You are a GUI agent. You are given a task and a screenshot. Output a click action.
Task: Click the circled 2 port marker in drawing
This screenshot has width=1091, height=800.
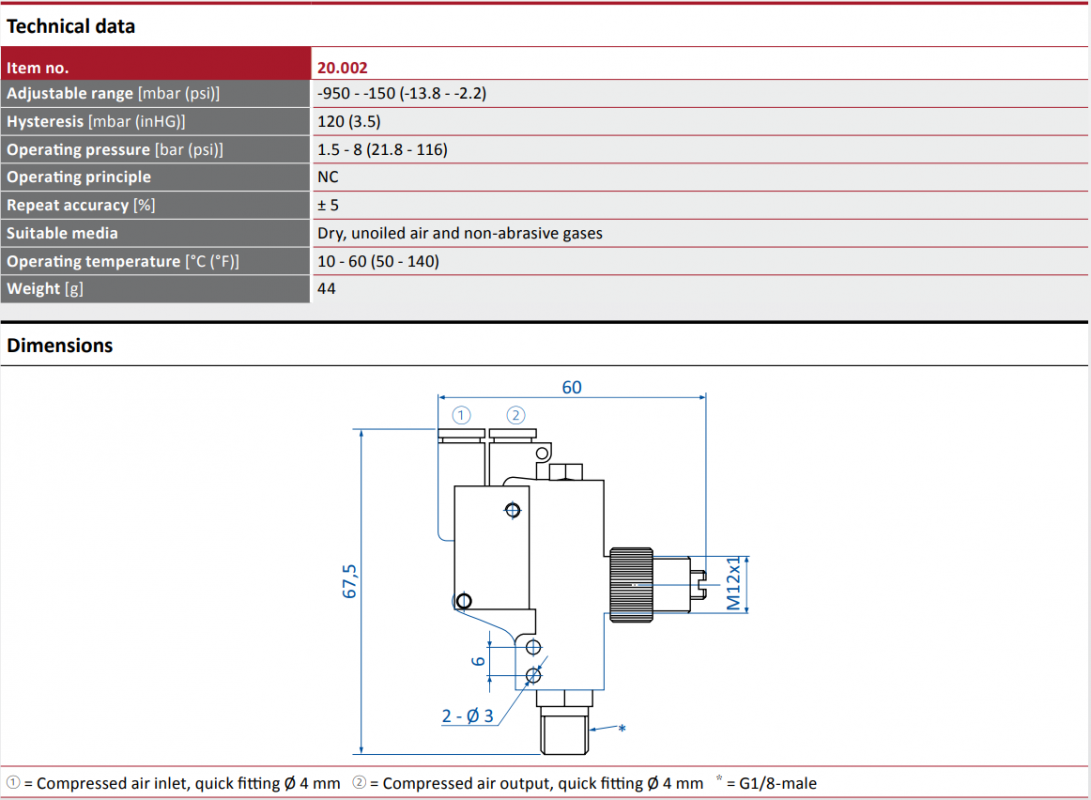pyautogui.click(x=516, y=415)
